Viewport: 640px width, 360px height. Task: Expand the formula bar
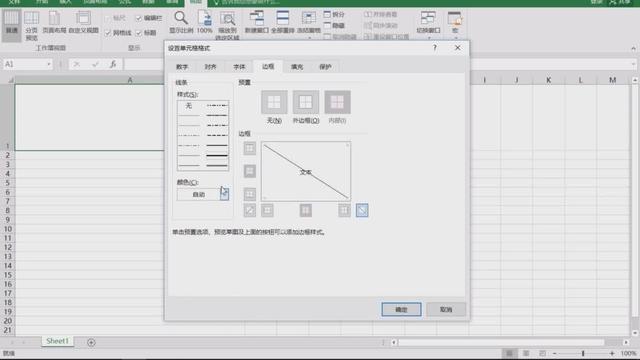click(633, 64)
